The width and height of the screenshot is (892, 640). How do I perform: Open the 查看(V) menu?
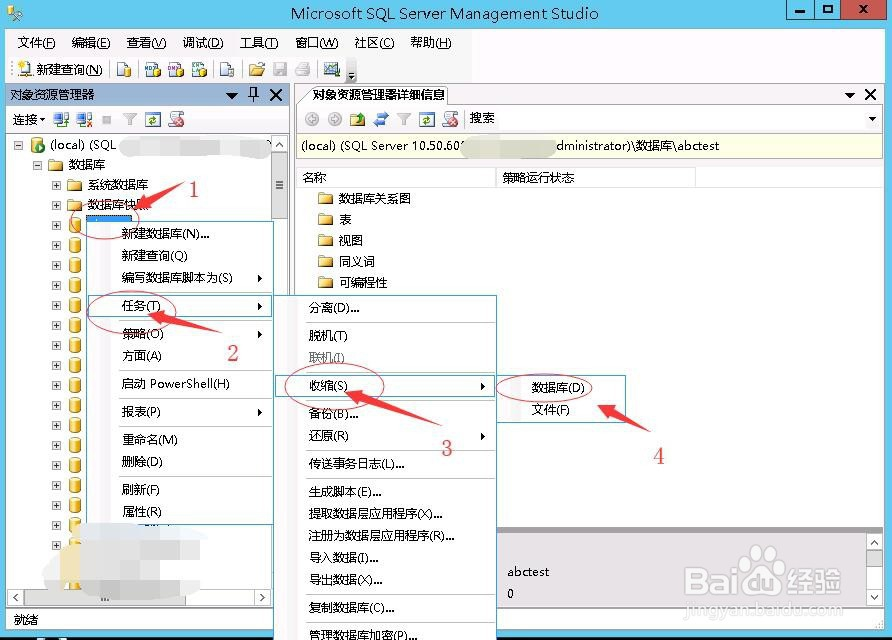[x=146, y=43]
